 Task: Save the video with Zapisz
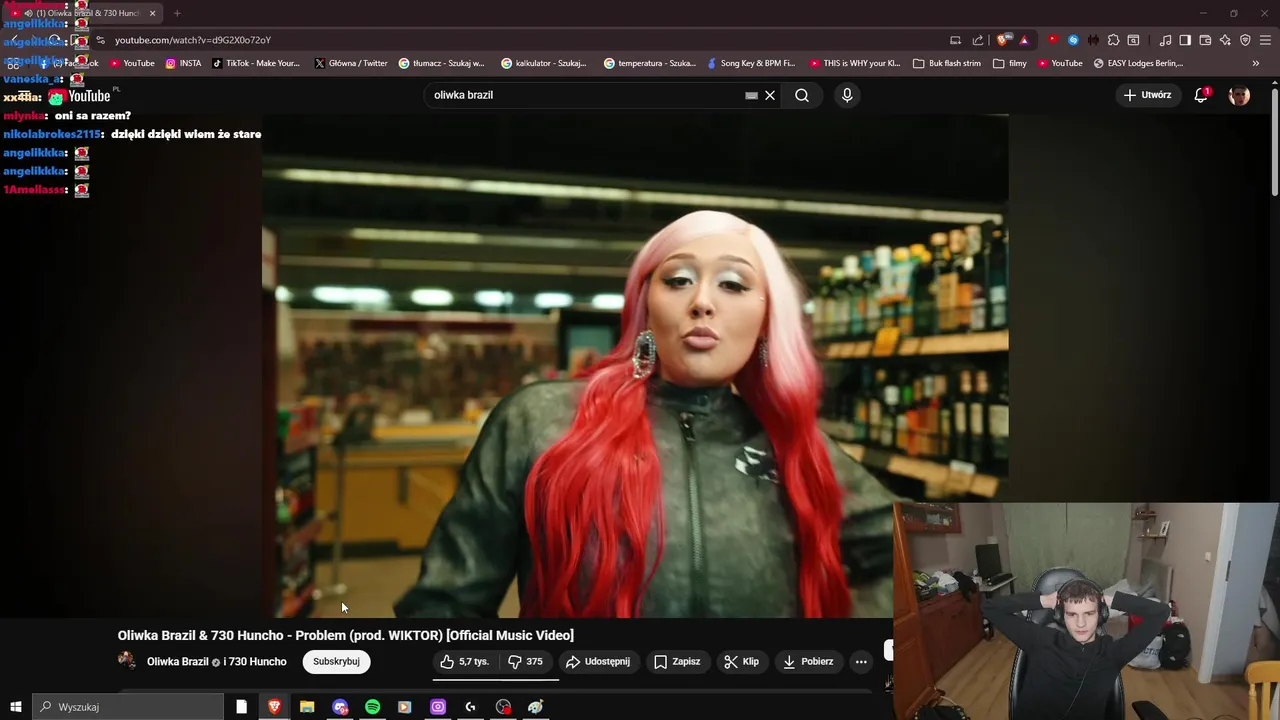click(x=677, y=661)
